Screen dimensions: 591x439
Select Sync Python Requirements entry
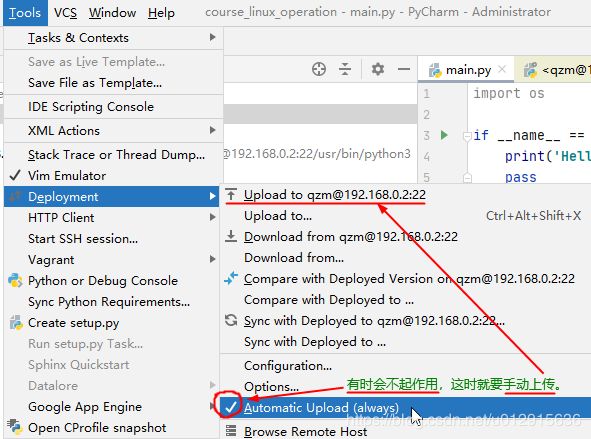[109, 301]
